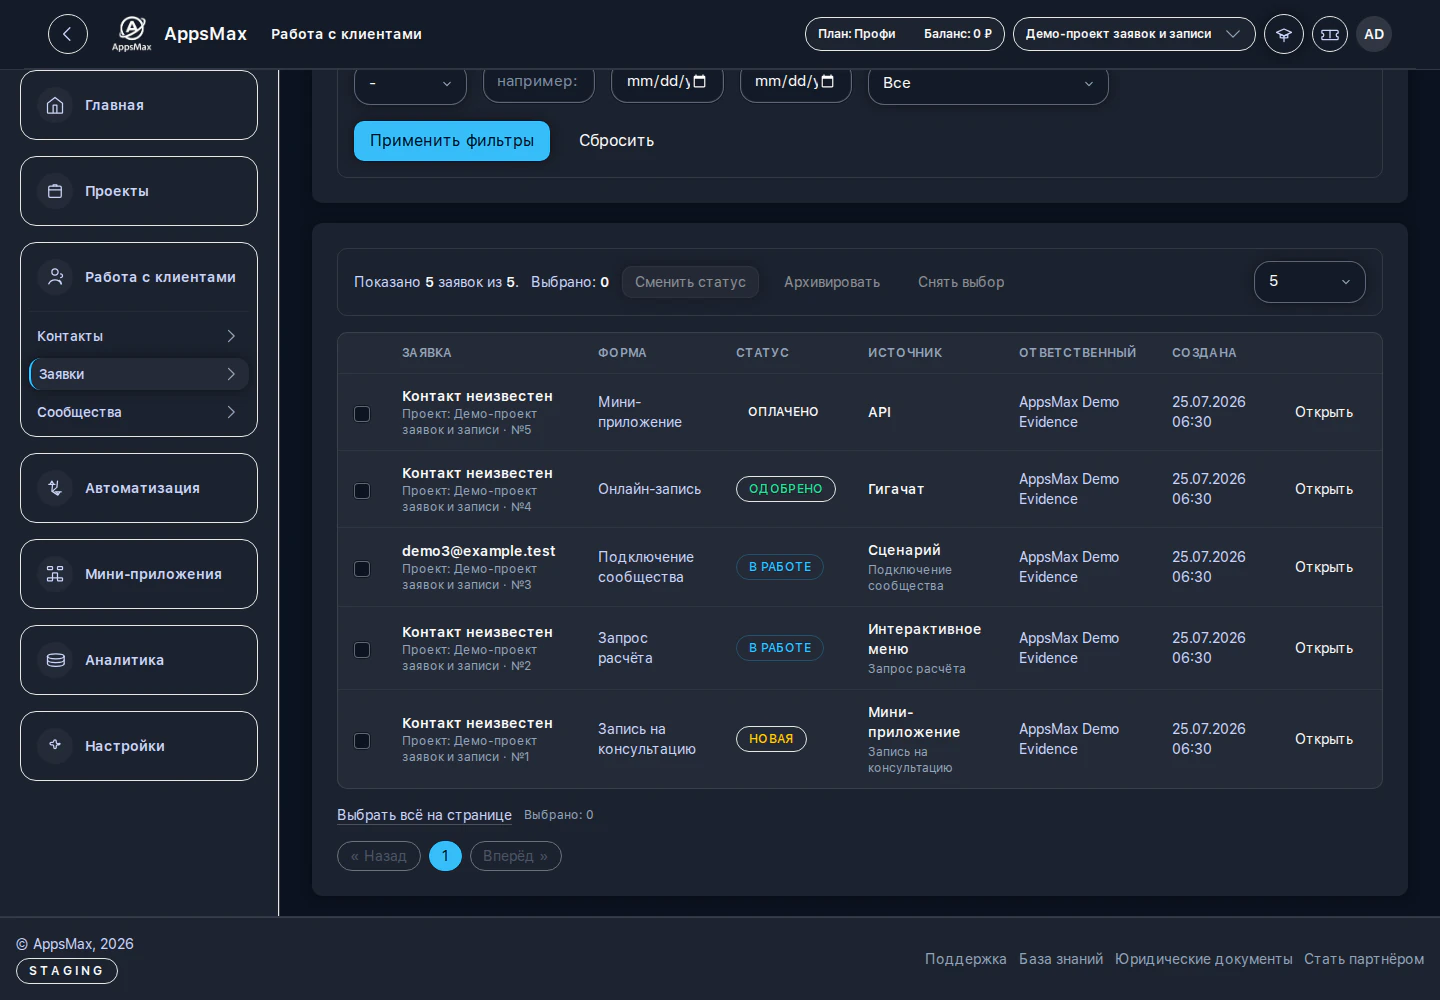Open Автоматизация section in sidebar
Image resolution: width=1440 pixels, height=1000 pixels.
pos(139,488)
